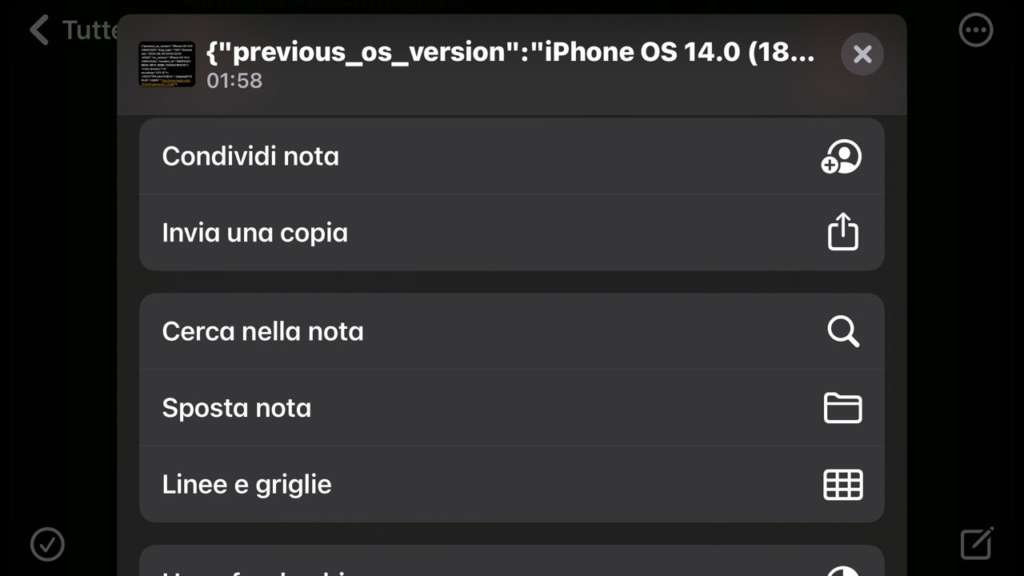The image size is (1024, 576).
Task: Tap the folder icon beside Sposta nota
Action: coord(842,408)
